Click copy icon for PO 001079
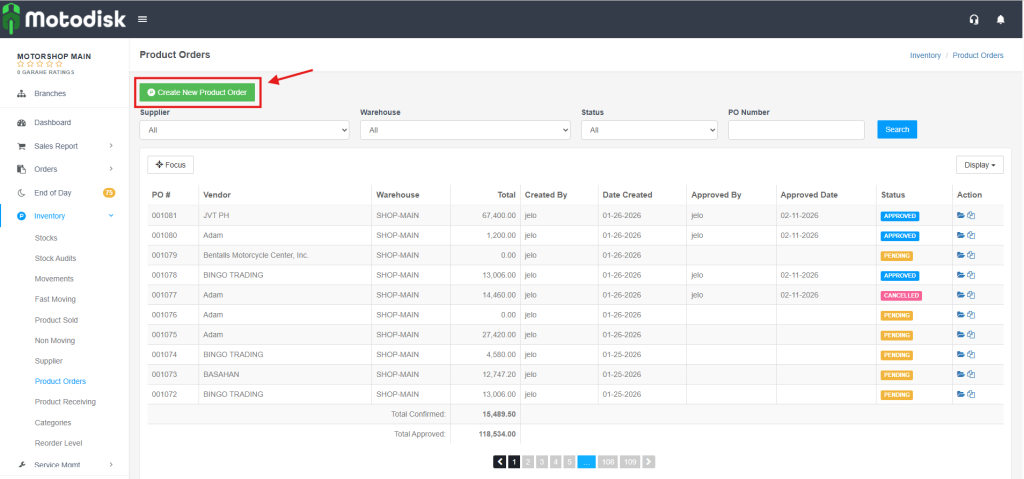The width and height of the screenshot is (1024, 479). [971, 255]
